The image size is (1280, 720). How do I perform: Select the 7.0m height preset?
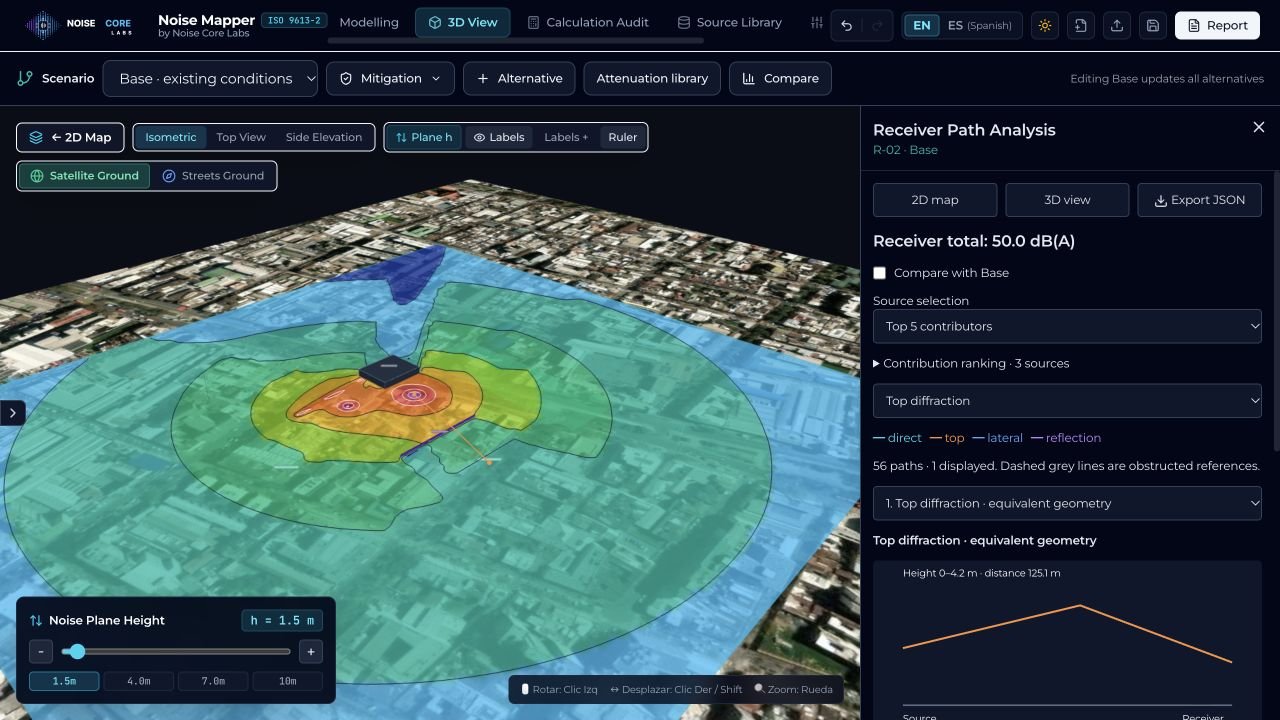213,681
